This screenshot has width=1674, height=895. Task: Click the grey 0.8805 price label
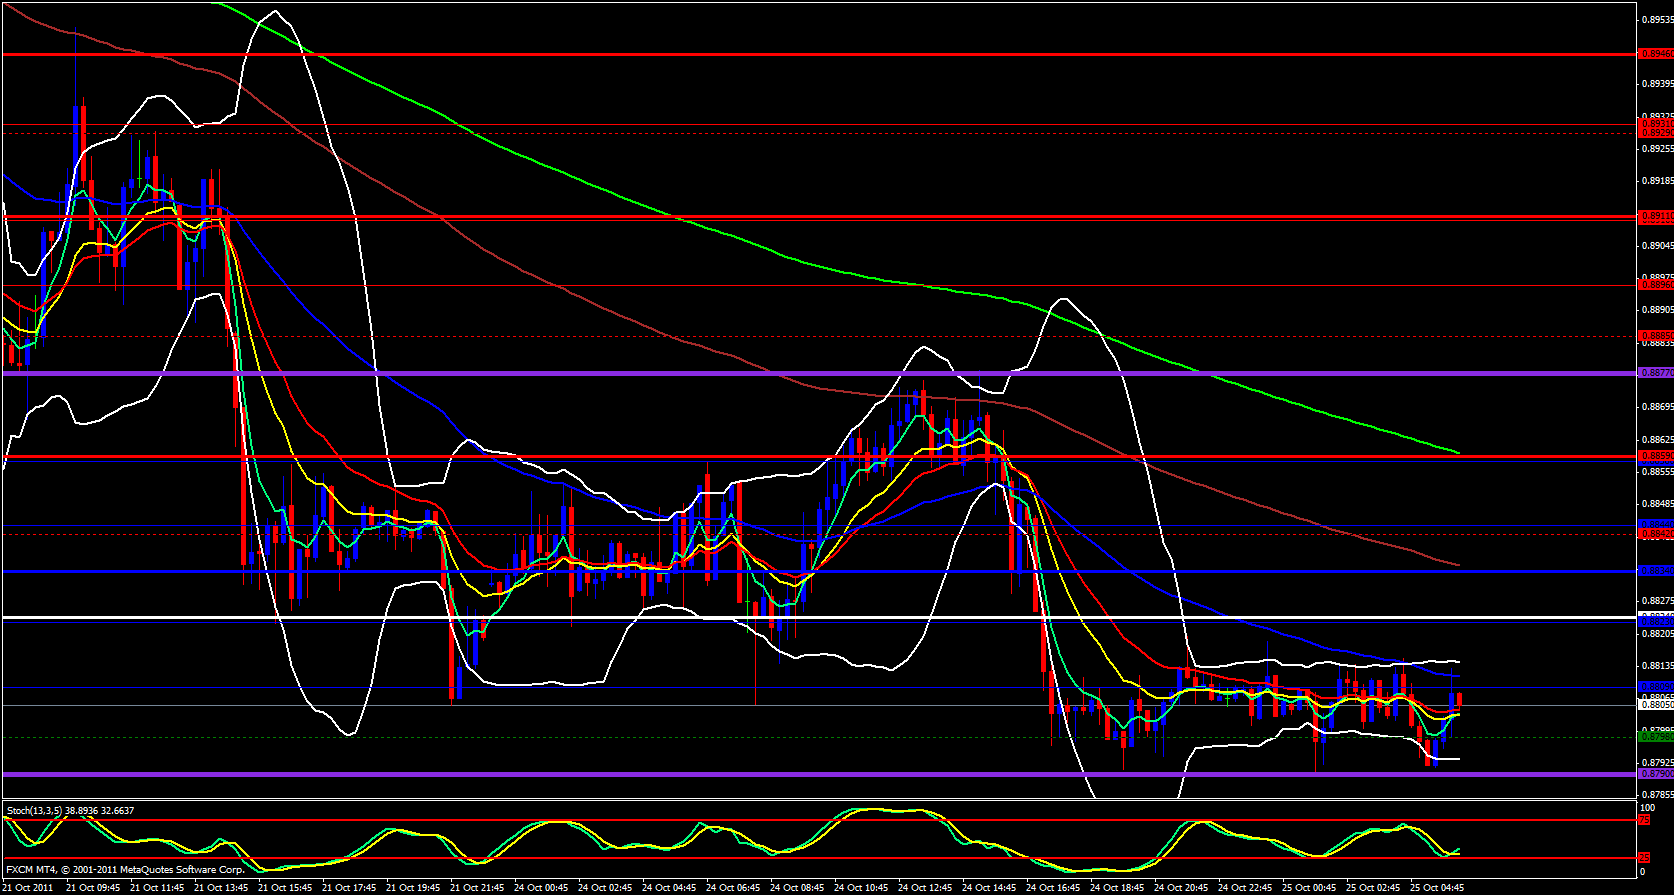pos(1655,705)
